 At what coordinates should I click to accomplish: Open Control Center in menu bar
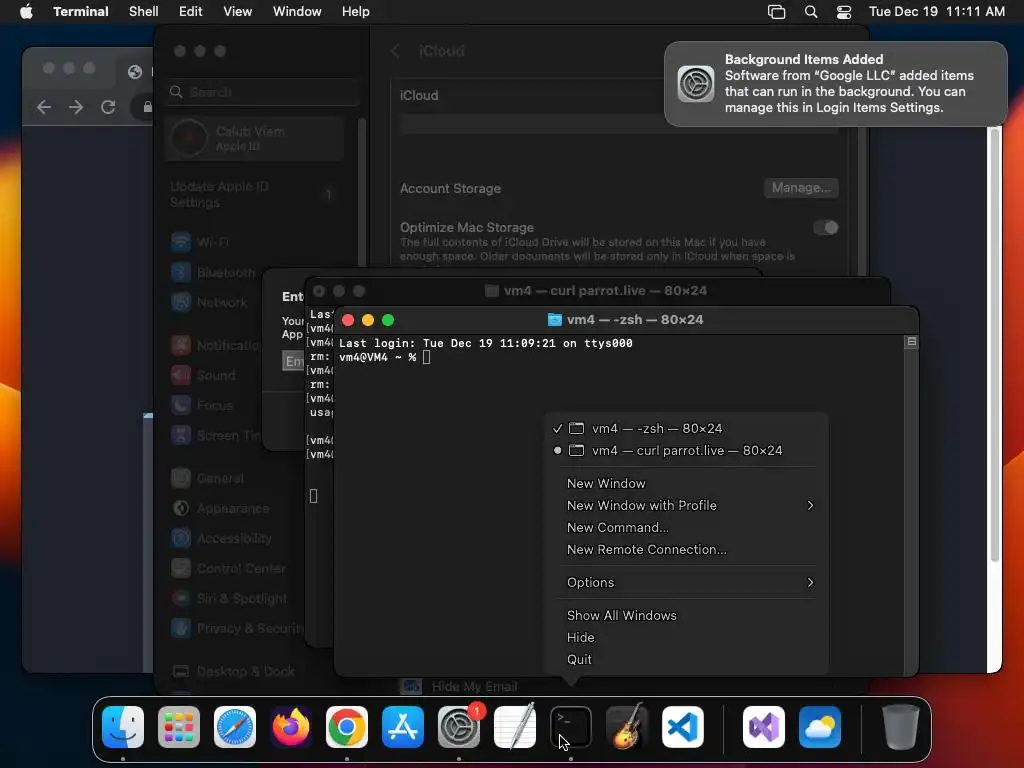click(x=844, y=12)
